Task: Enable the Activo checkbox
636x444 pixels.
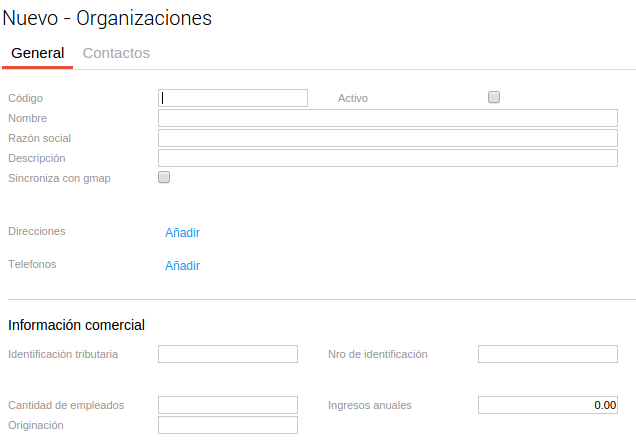Action: click(494, 97)
